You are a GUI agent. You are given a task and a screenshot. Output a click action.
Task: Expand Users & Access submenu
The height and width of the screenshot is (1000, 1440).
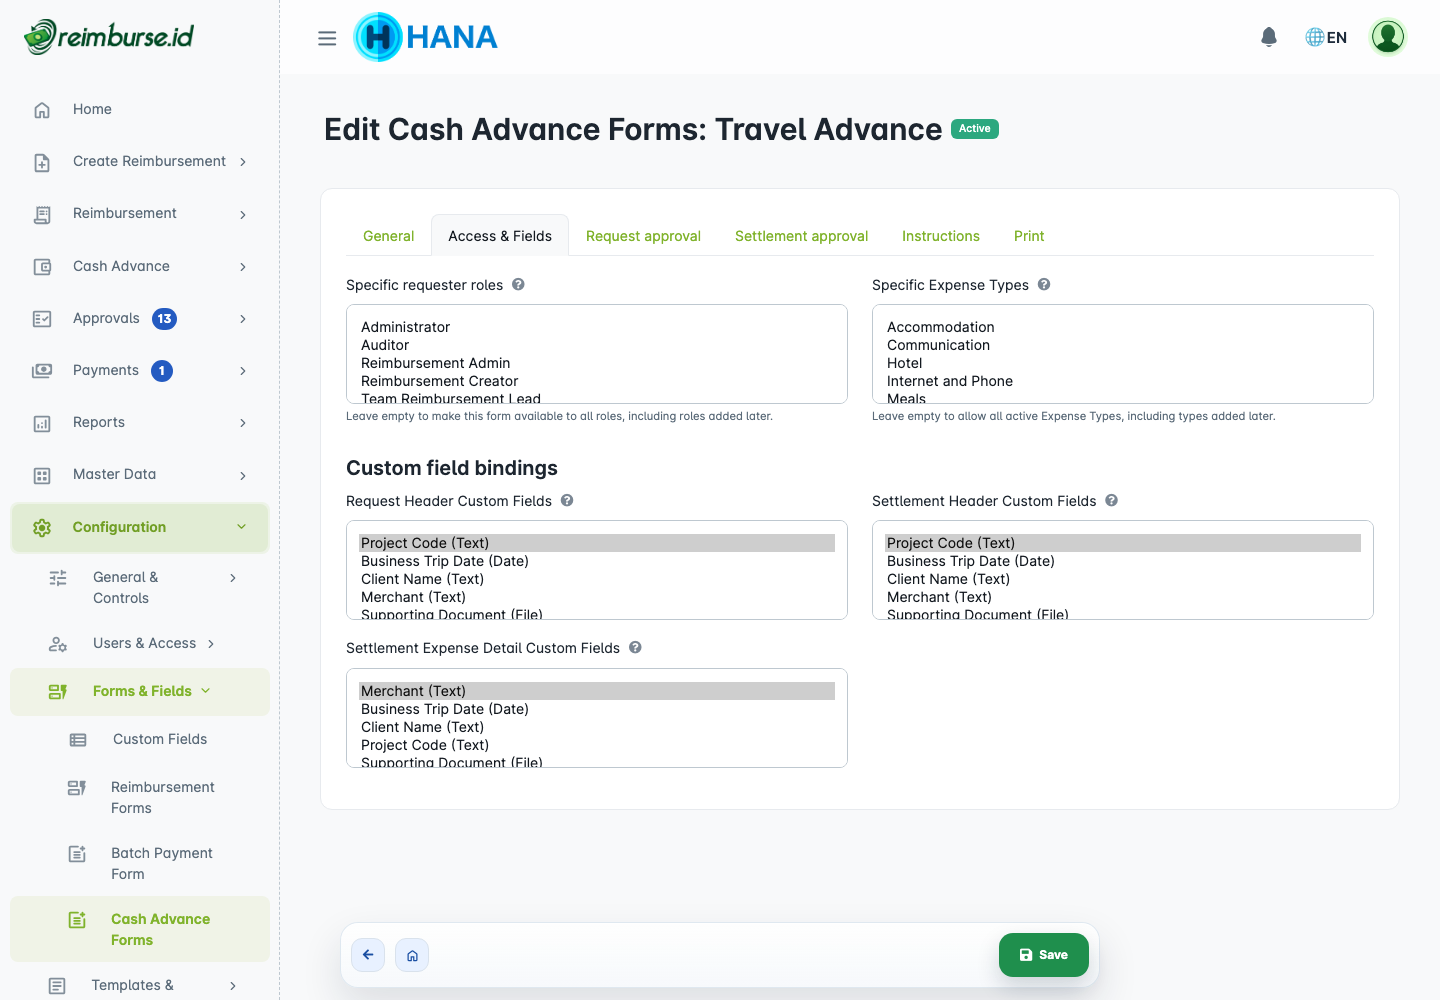[x=211, y=644]
